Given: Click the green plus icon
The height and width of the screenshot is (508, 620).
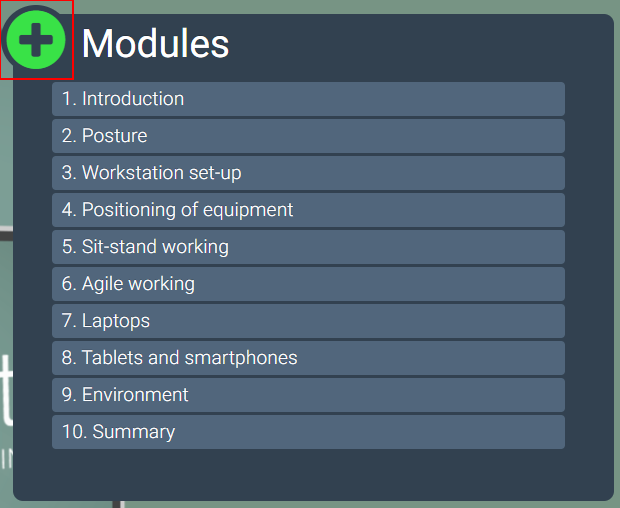Looking at the screenshot, I should tap(36, 40).
